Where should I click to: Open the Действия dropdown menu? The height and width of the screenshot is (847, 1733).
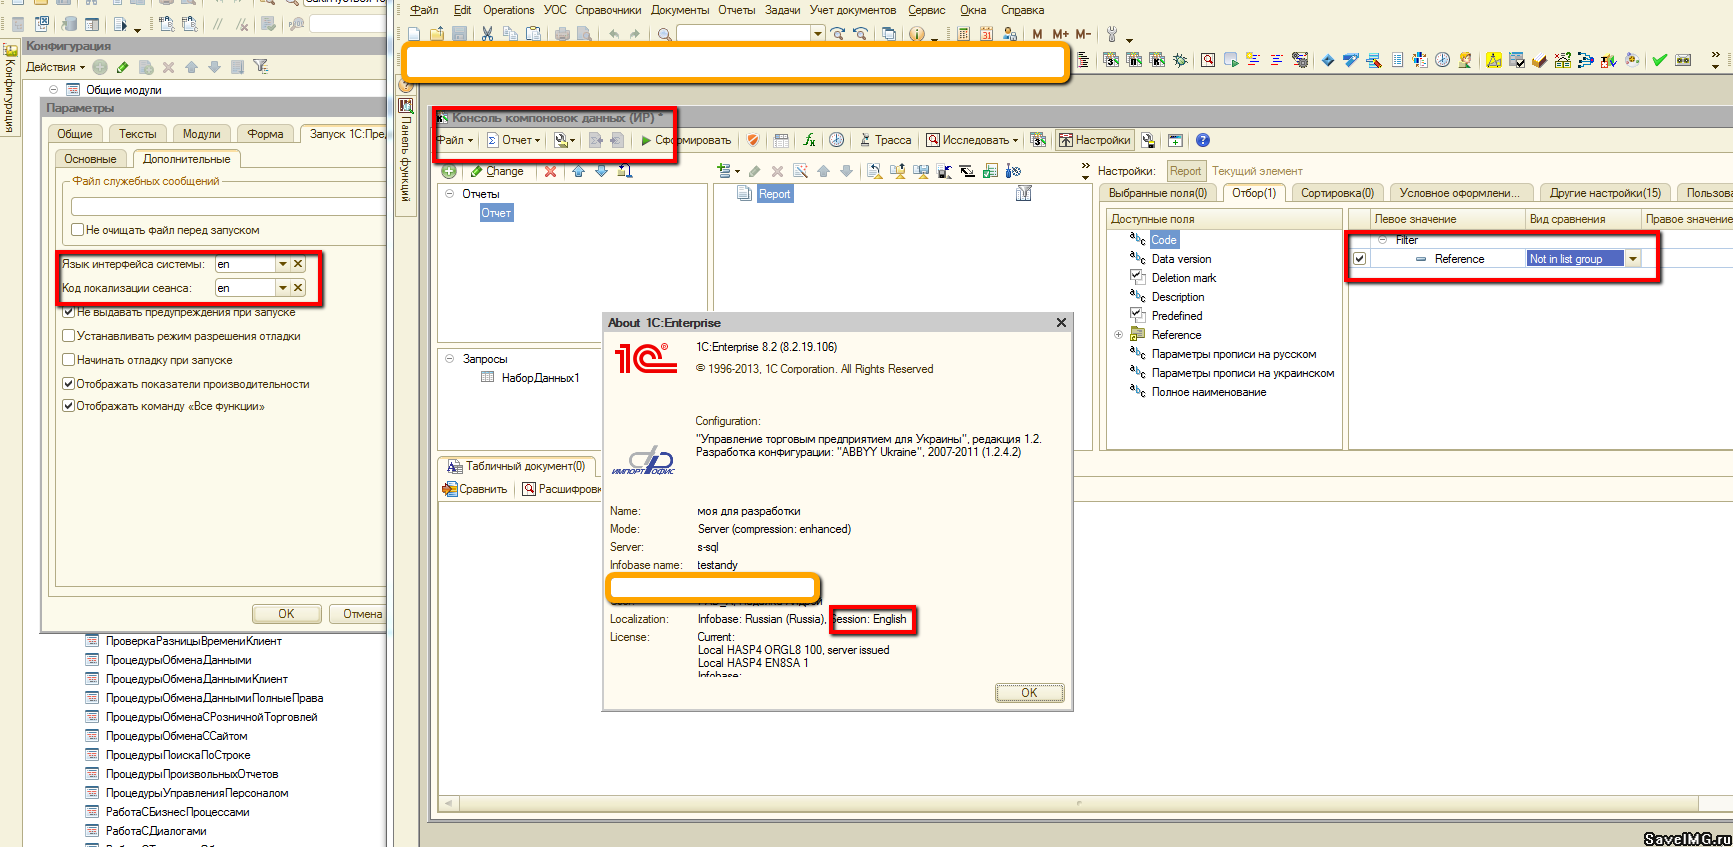pos(56,67)
